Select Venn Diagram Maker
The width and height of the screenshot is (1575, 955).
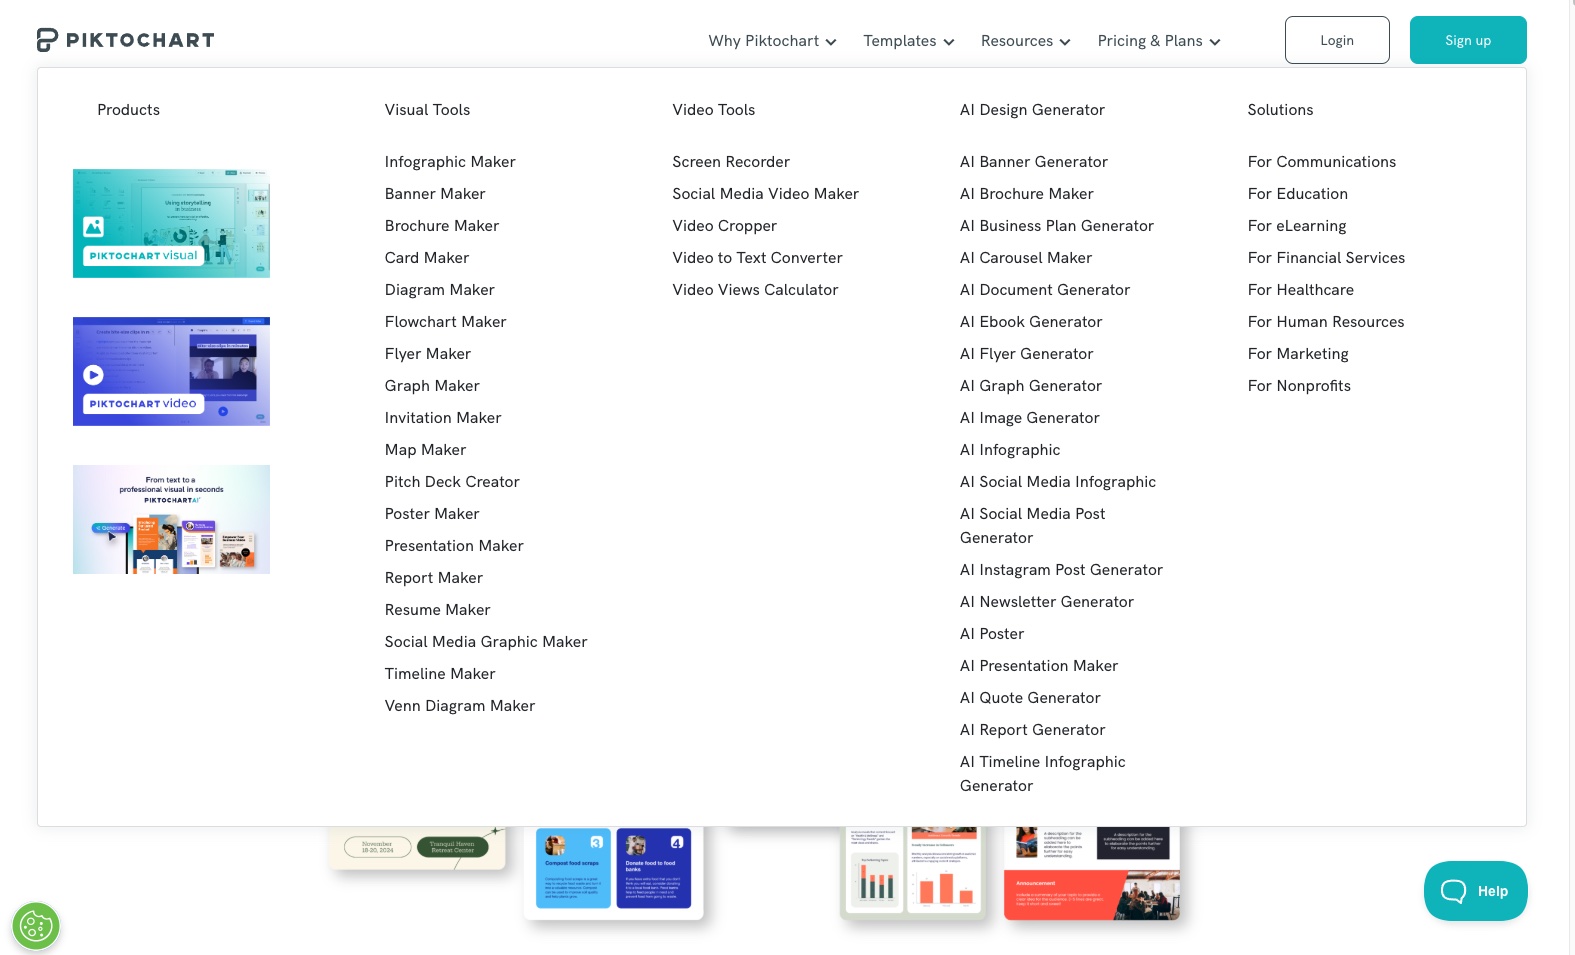[460, 706]
